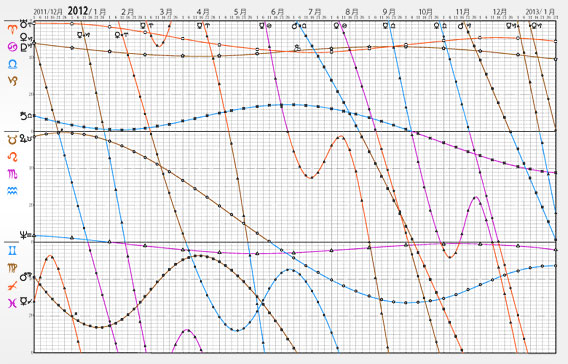Select the magenta Scorpio sign in legend
Screen dimensions: 568x364
pyautogui.click(x=13, y=174)
